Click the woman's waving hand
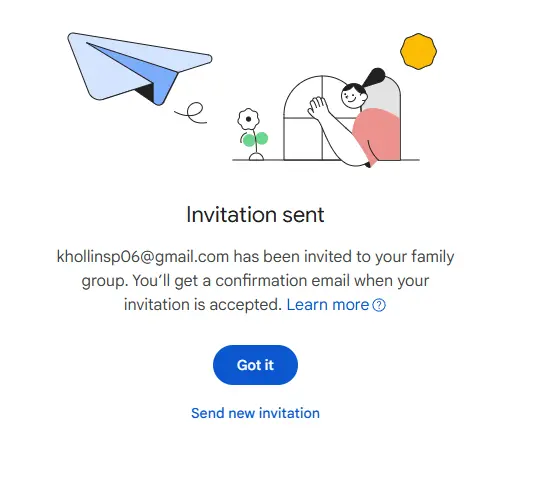 point(317,107)
